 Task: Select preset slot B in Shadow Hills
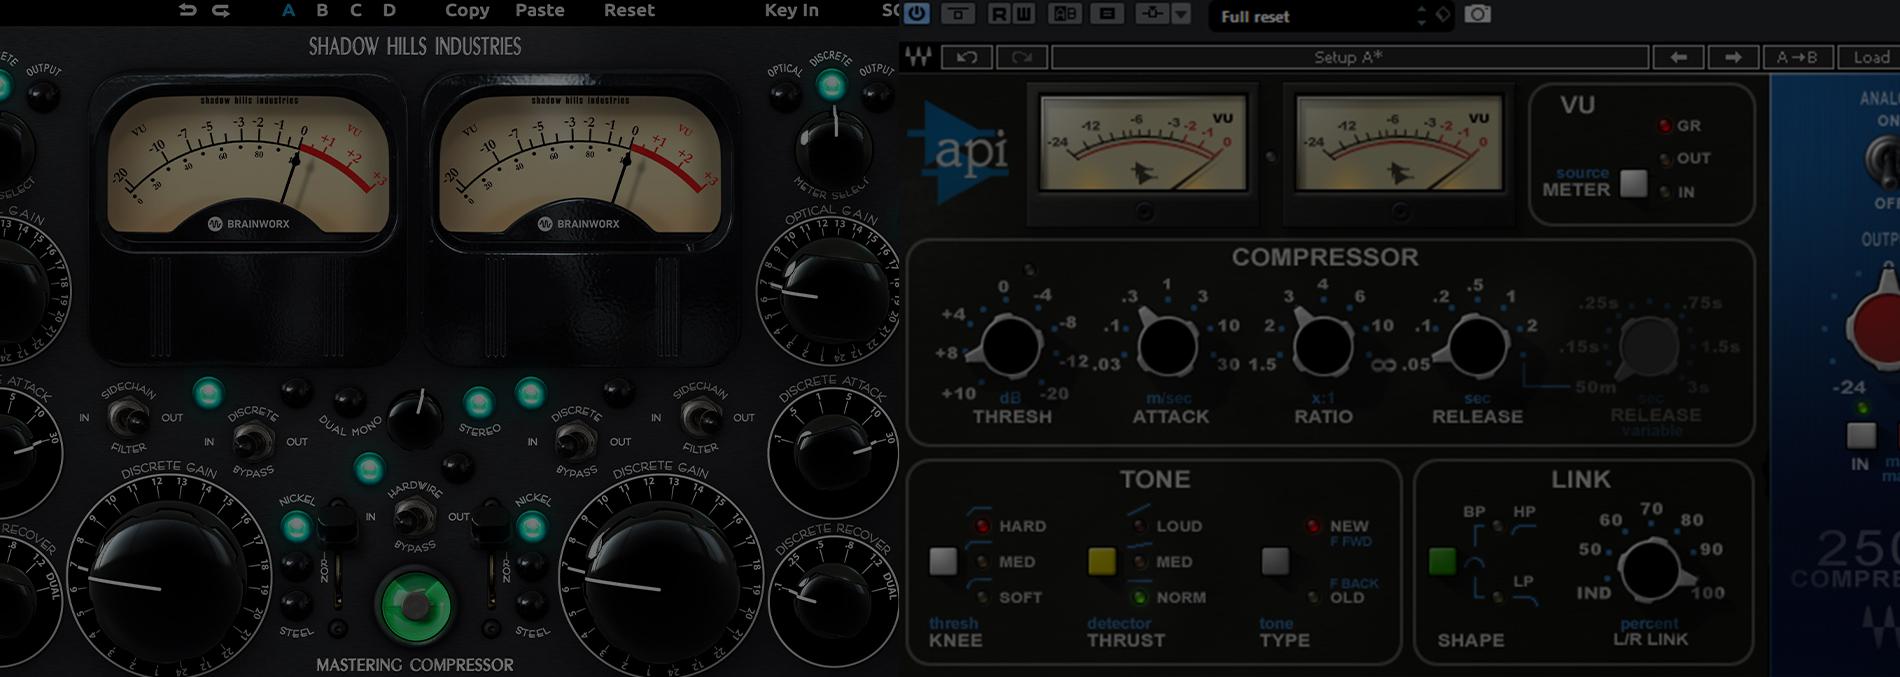click(322, 10)
